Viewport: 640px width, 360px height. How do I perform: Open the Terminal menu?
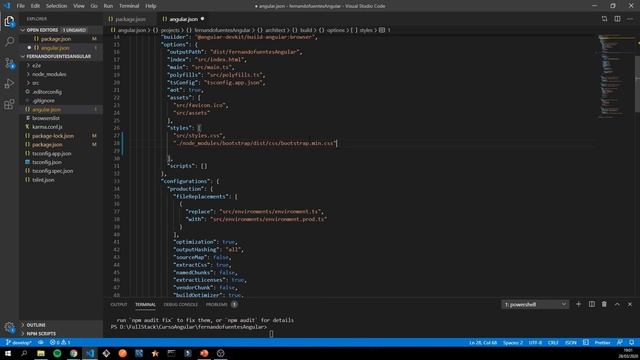tap(129, 6)
